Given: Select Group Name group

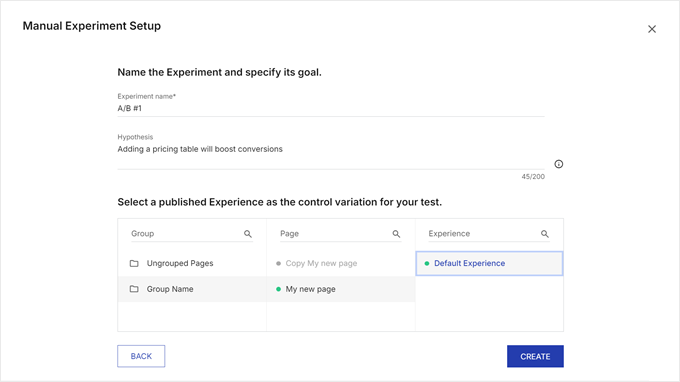Looking at the screenshot, I should 192,289.
